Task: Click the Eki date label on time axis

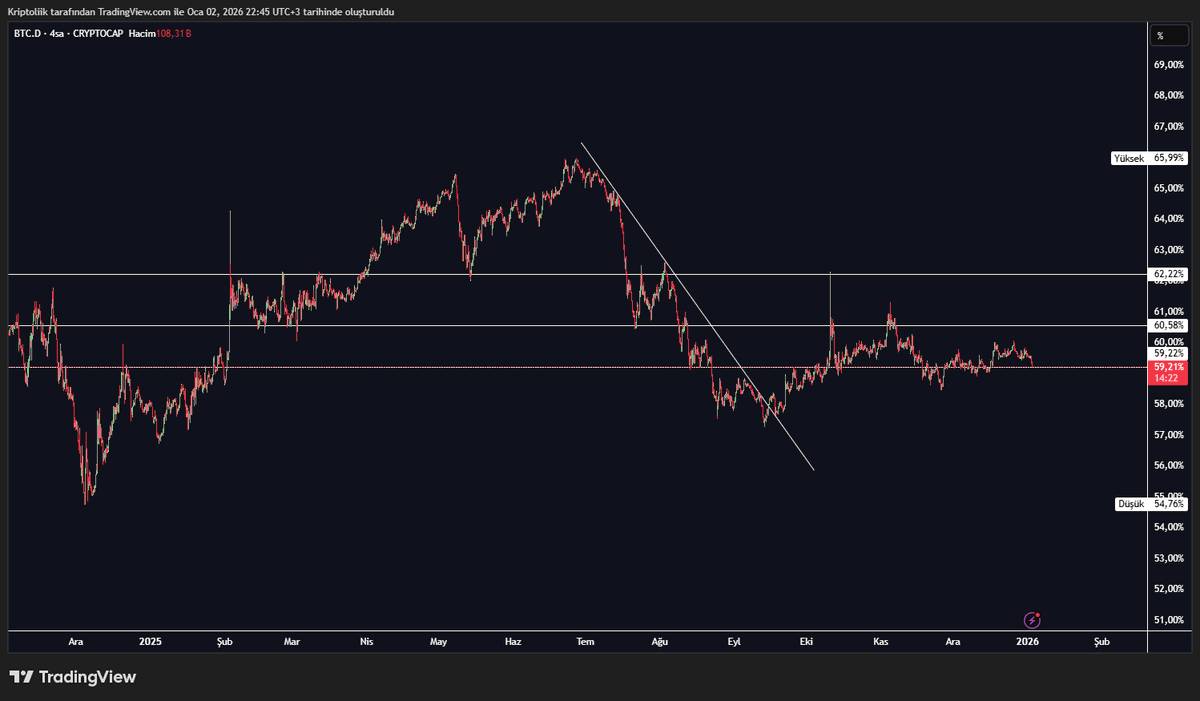Action: pyautogui.click(x=805, y=641)
